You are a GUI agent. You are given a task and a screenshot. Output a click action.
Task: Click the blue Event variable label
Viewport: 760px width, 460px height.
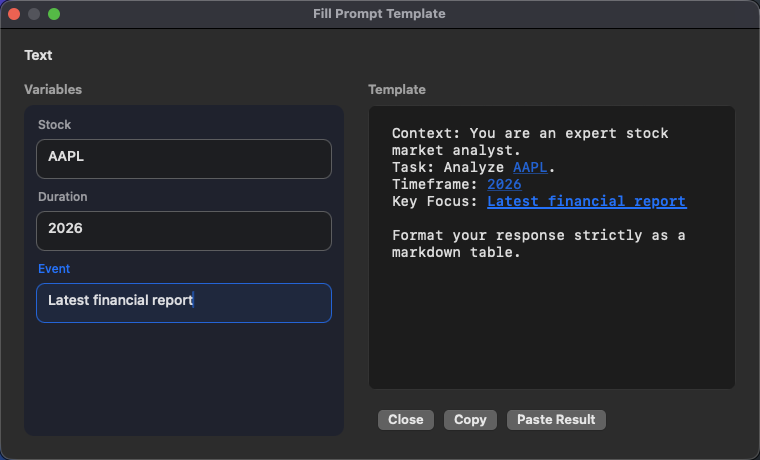coord(54,269)
